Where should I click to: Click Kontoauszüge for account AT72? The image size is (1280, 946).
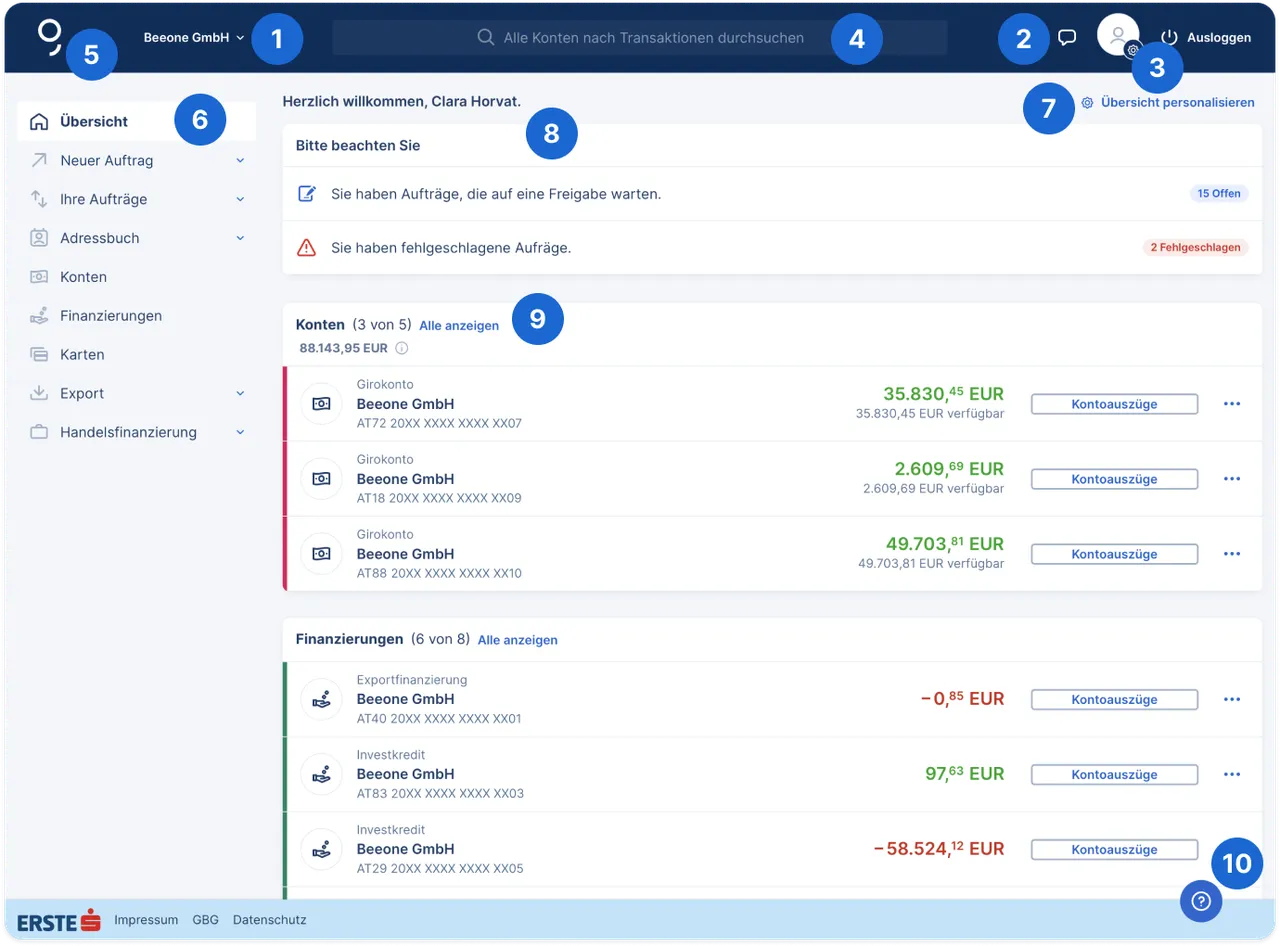pyautogui.click(x=1114, y=404)
